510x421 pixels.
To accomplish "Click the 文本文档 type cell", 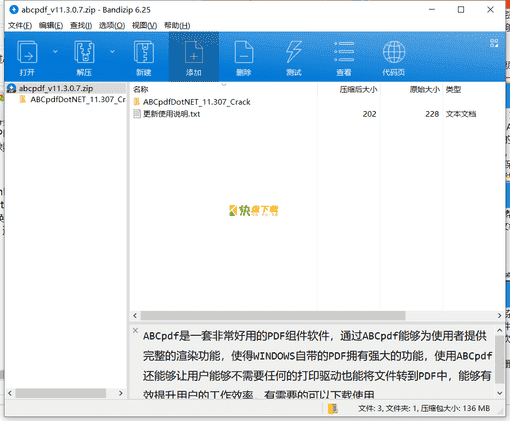I will click(x=461, y=114).
